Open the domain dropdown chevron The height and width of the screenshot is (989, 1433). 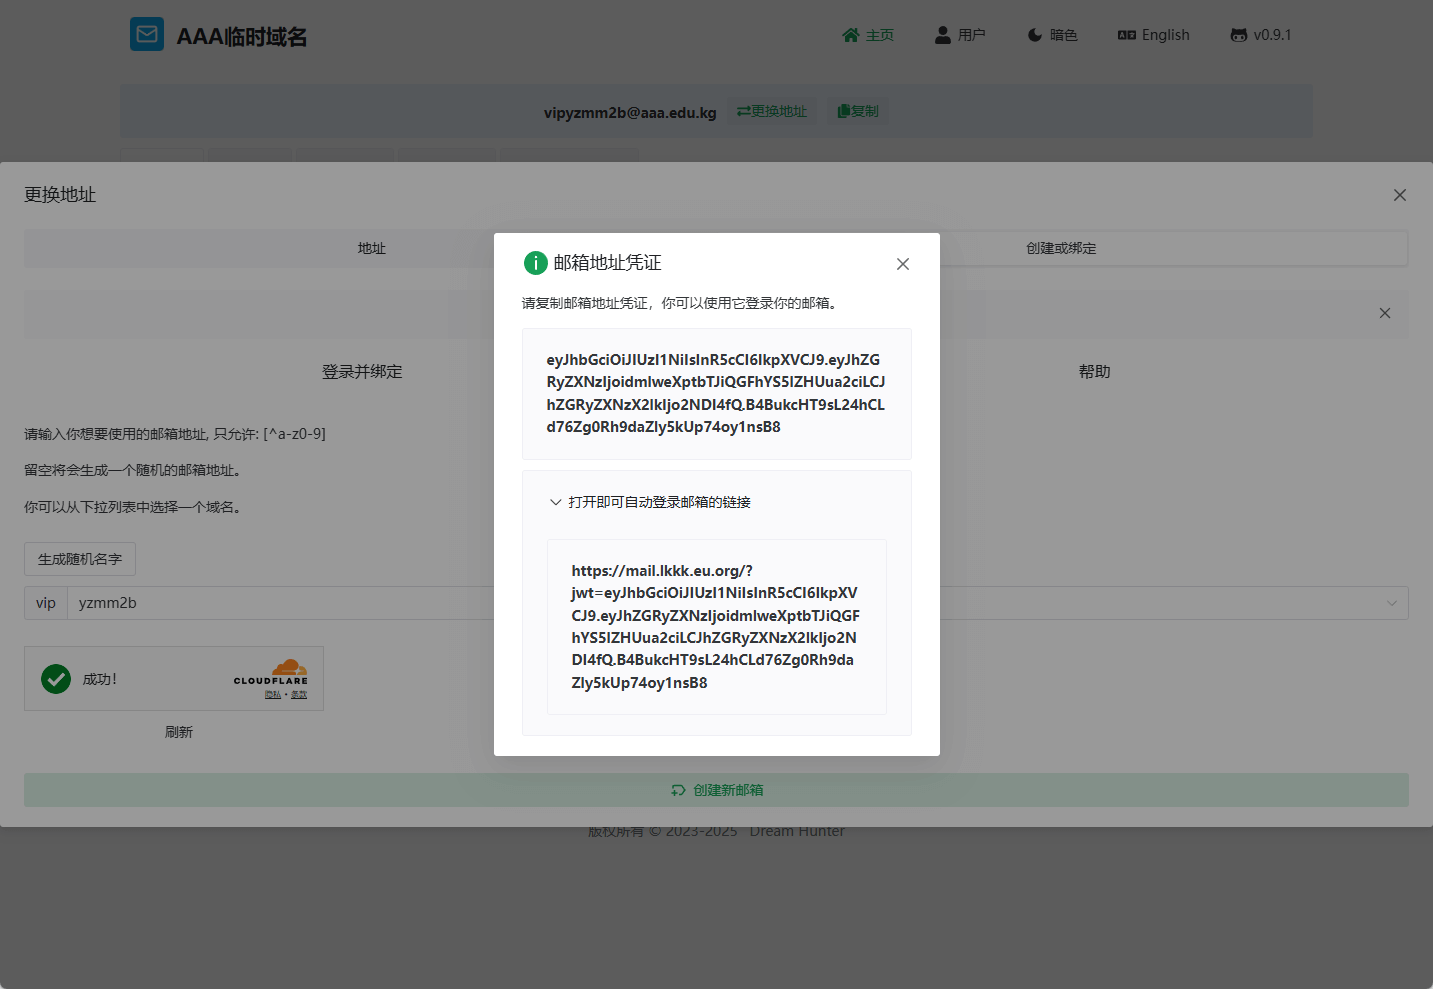(1392, 603)
